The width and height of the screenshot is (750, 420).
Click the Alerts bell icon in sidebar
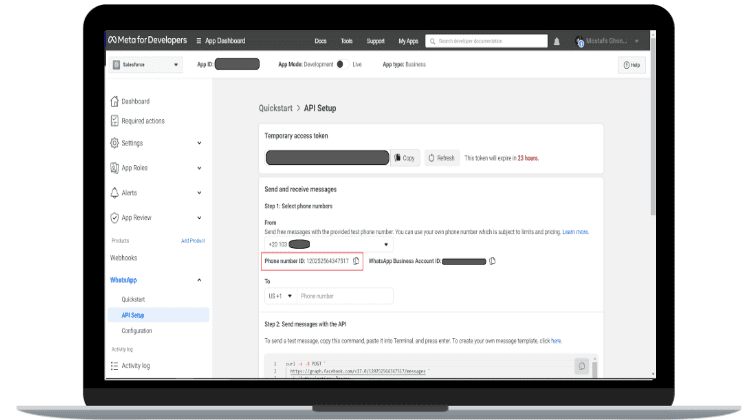pos(114,193)
